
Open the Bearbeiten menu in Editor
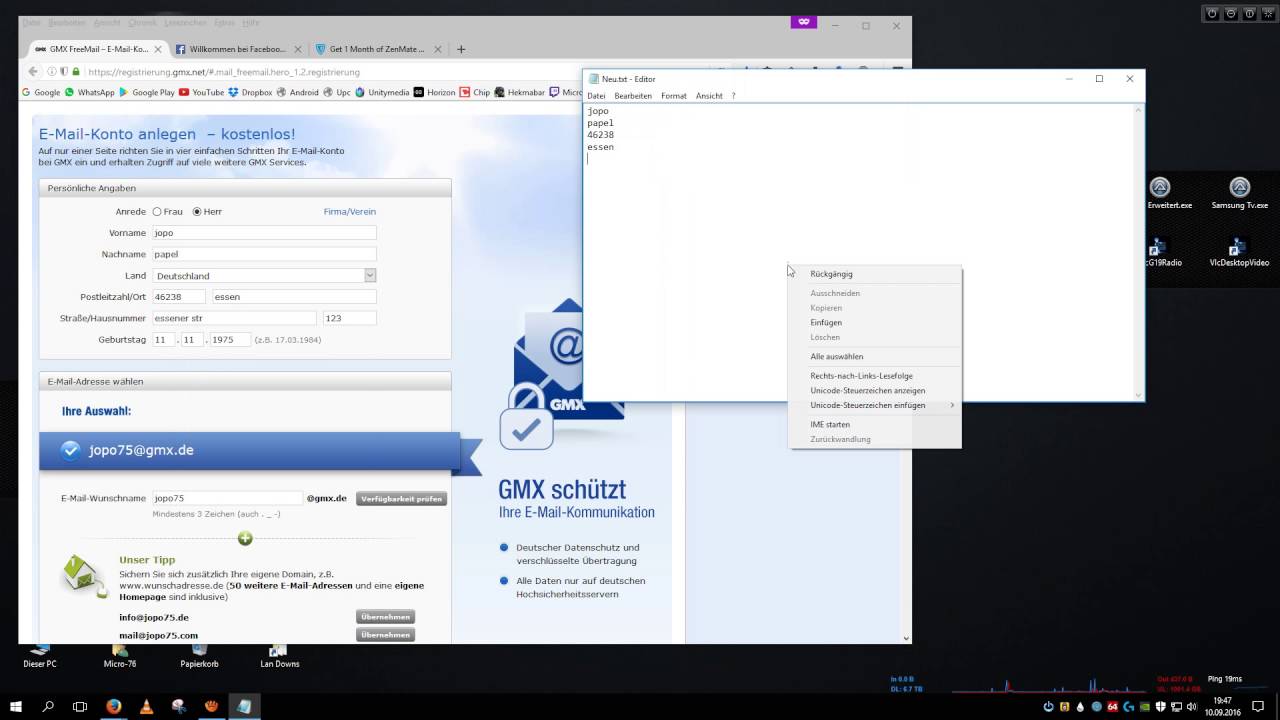(633, 96)
